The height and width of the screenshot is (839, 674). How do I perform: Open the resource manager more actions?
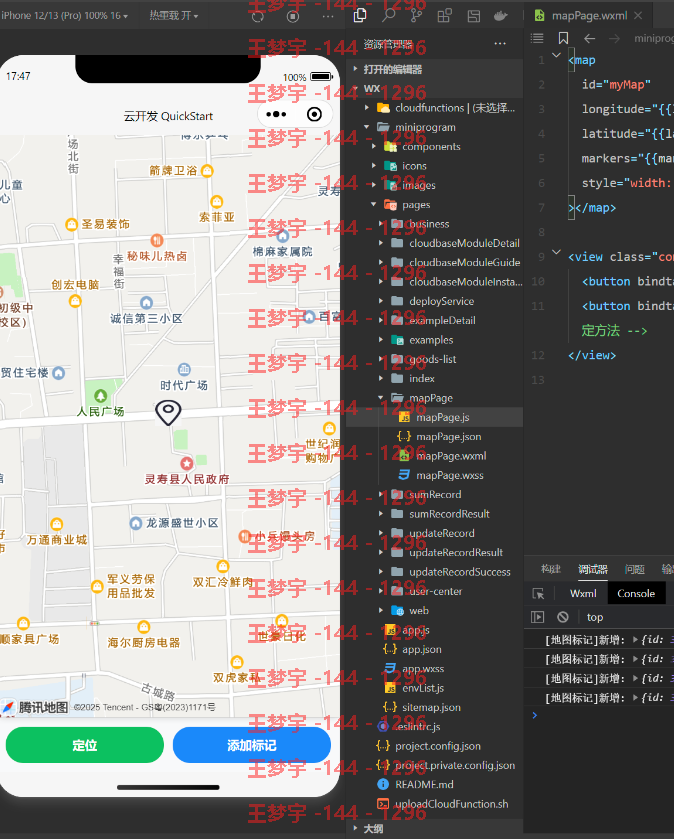tap(500, 44)
